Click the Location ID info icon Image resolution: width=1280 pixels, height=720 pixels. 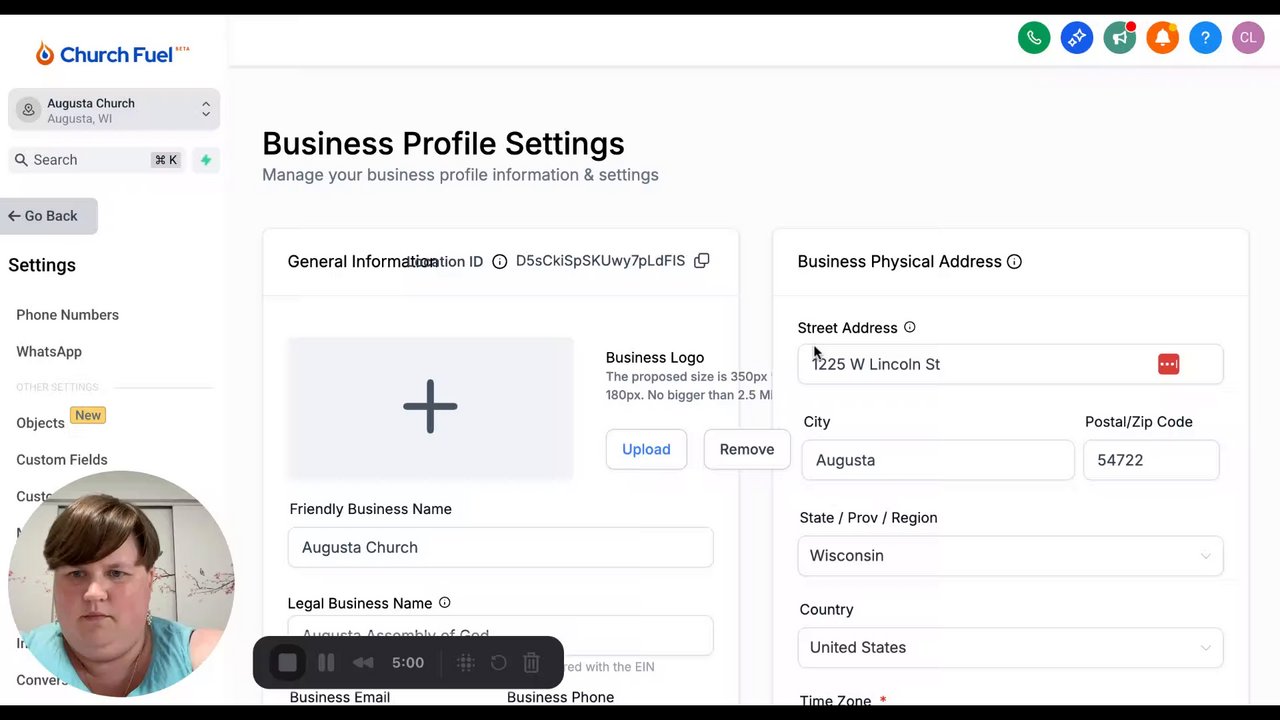[x=500, y=262]
